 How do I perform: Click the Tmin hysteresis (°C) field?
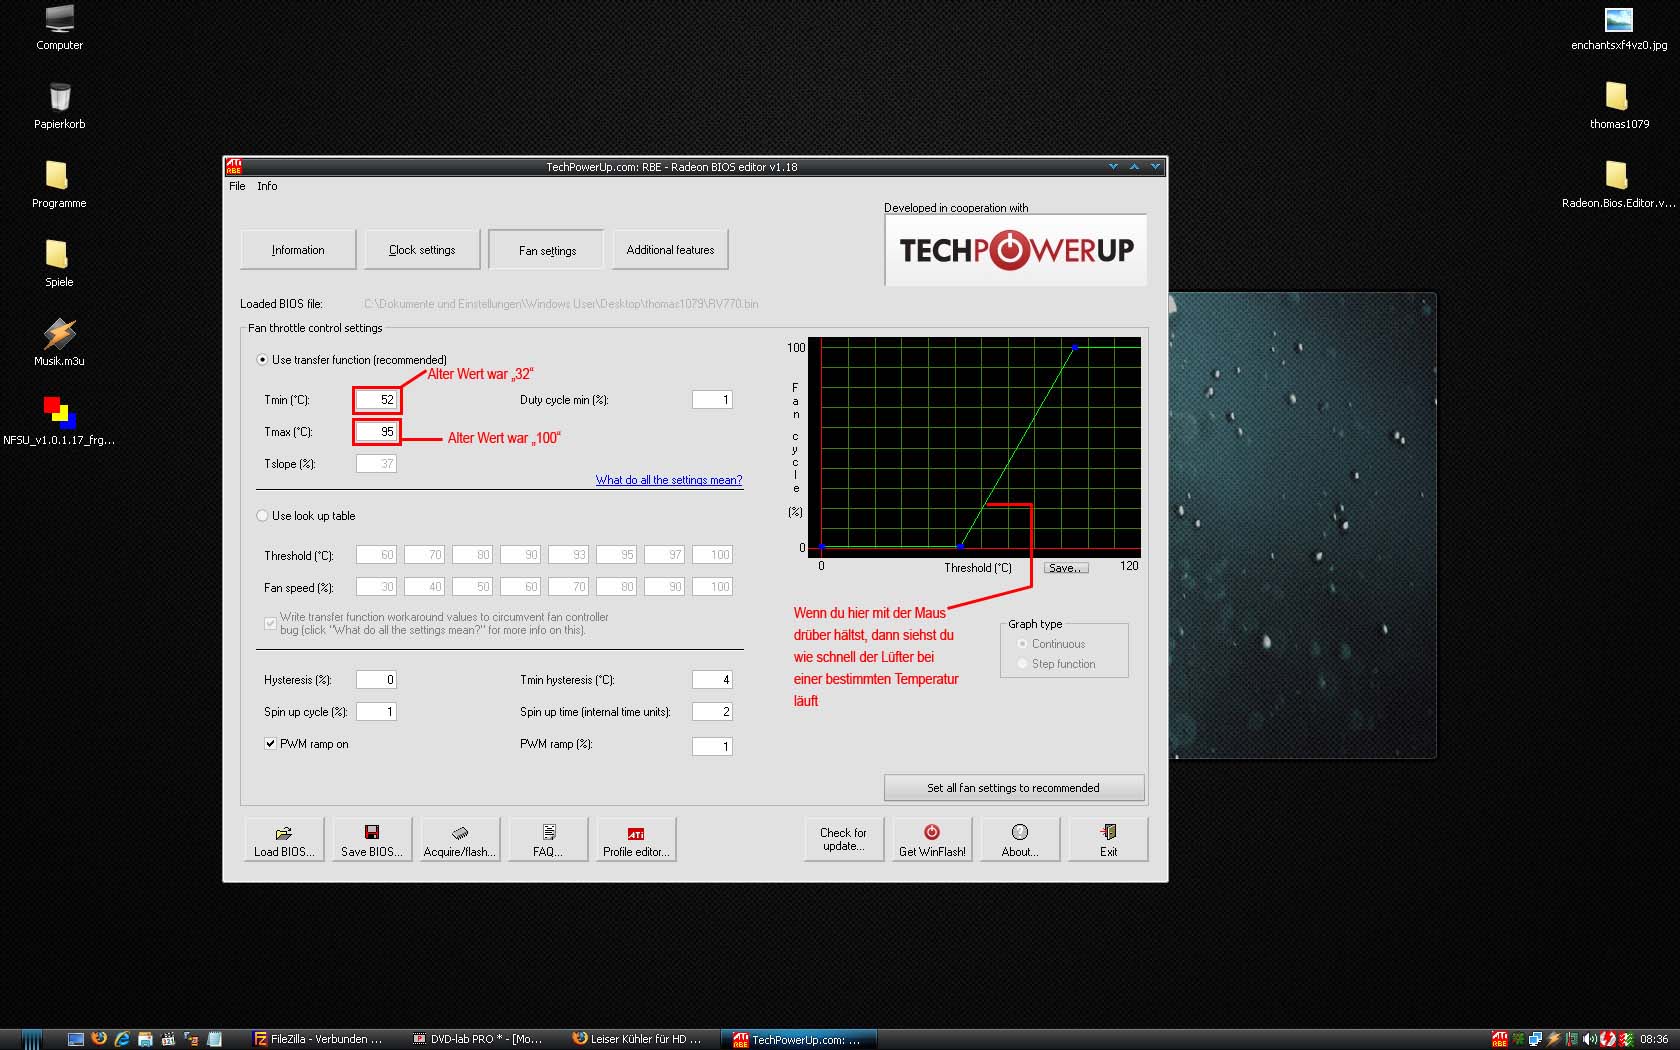point(712,680)
